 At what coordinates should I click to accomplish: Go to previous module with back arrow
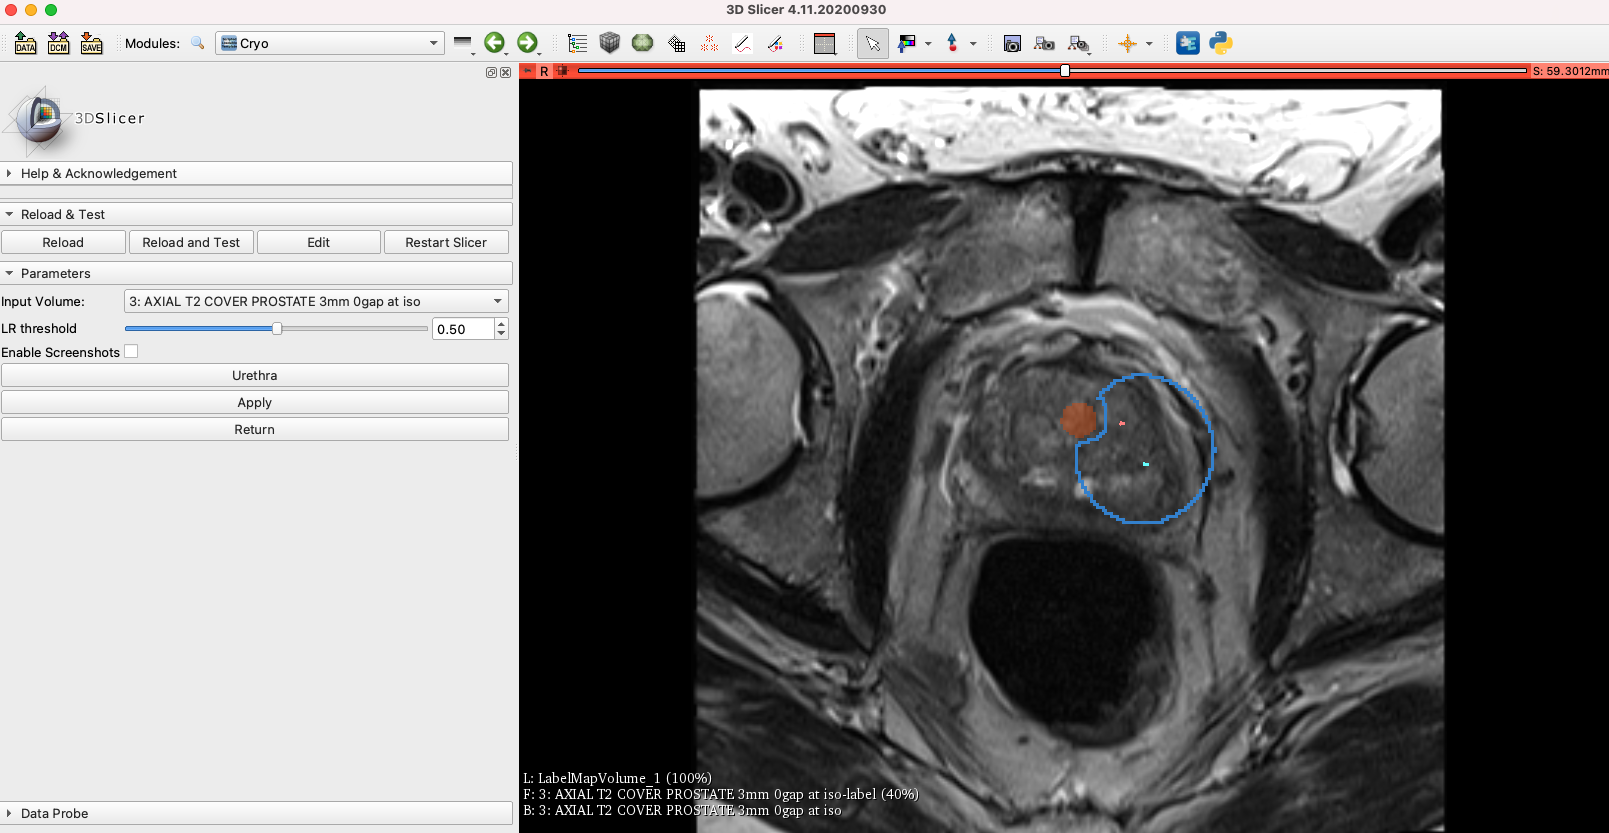pos(494,43)
